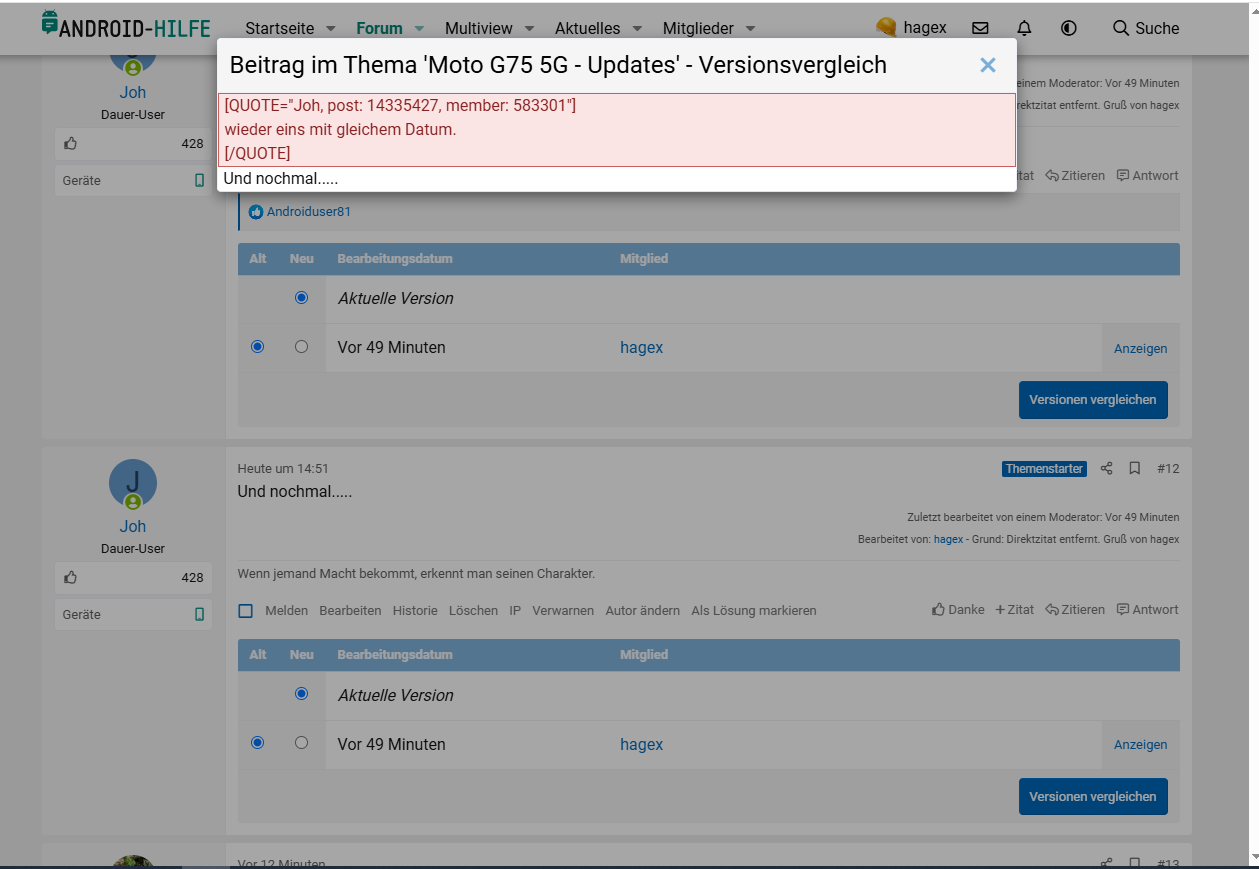The width and height of the screenshot is (1259, 869).
Task: Click share icon on post #12
Action: (x=1106, y=468)
